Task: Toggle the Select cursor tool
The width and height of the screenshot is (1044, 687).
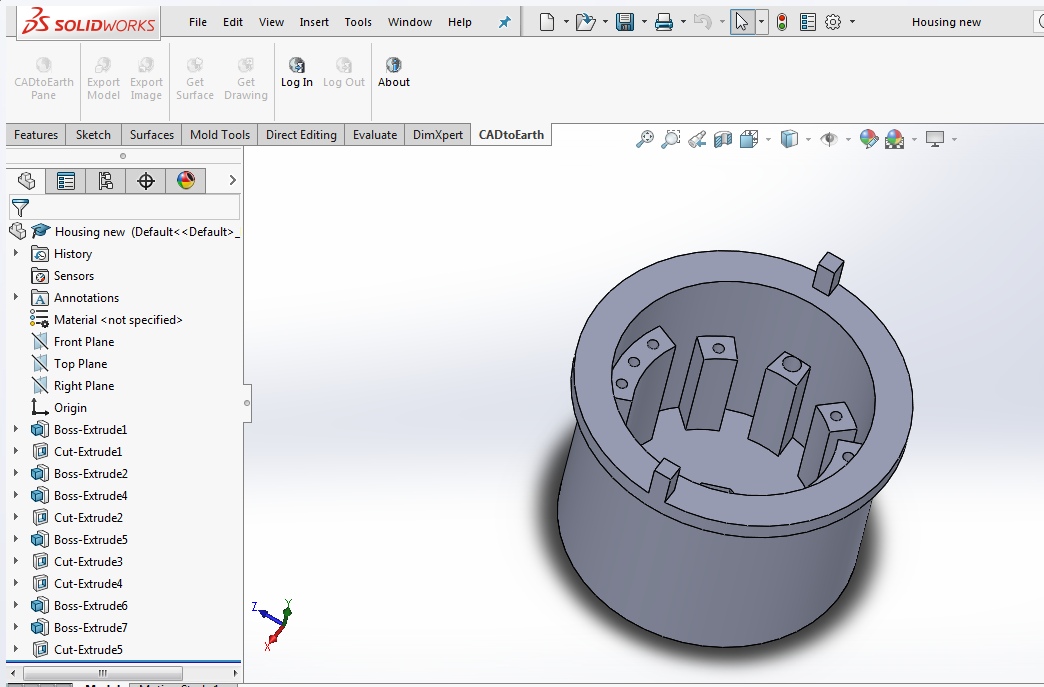Action: pos(741,22)
